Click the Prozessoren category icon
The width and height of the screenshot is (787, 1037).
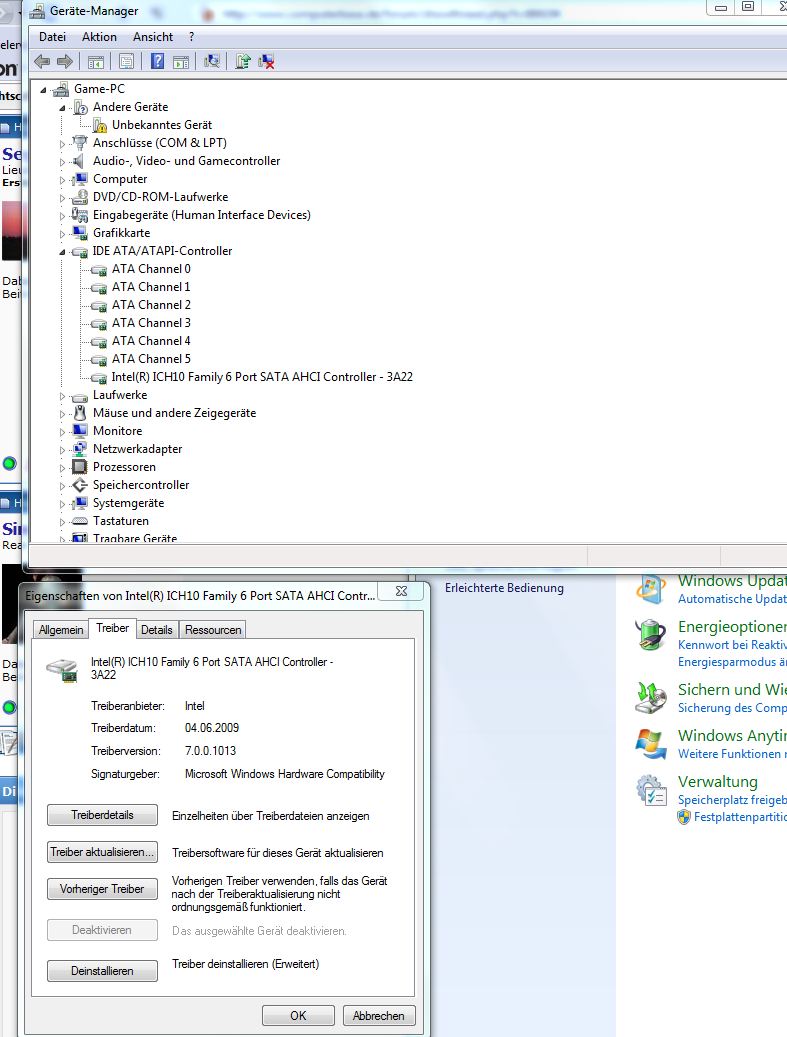point(80,467)
